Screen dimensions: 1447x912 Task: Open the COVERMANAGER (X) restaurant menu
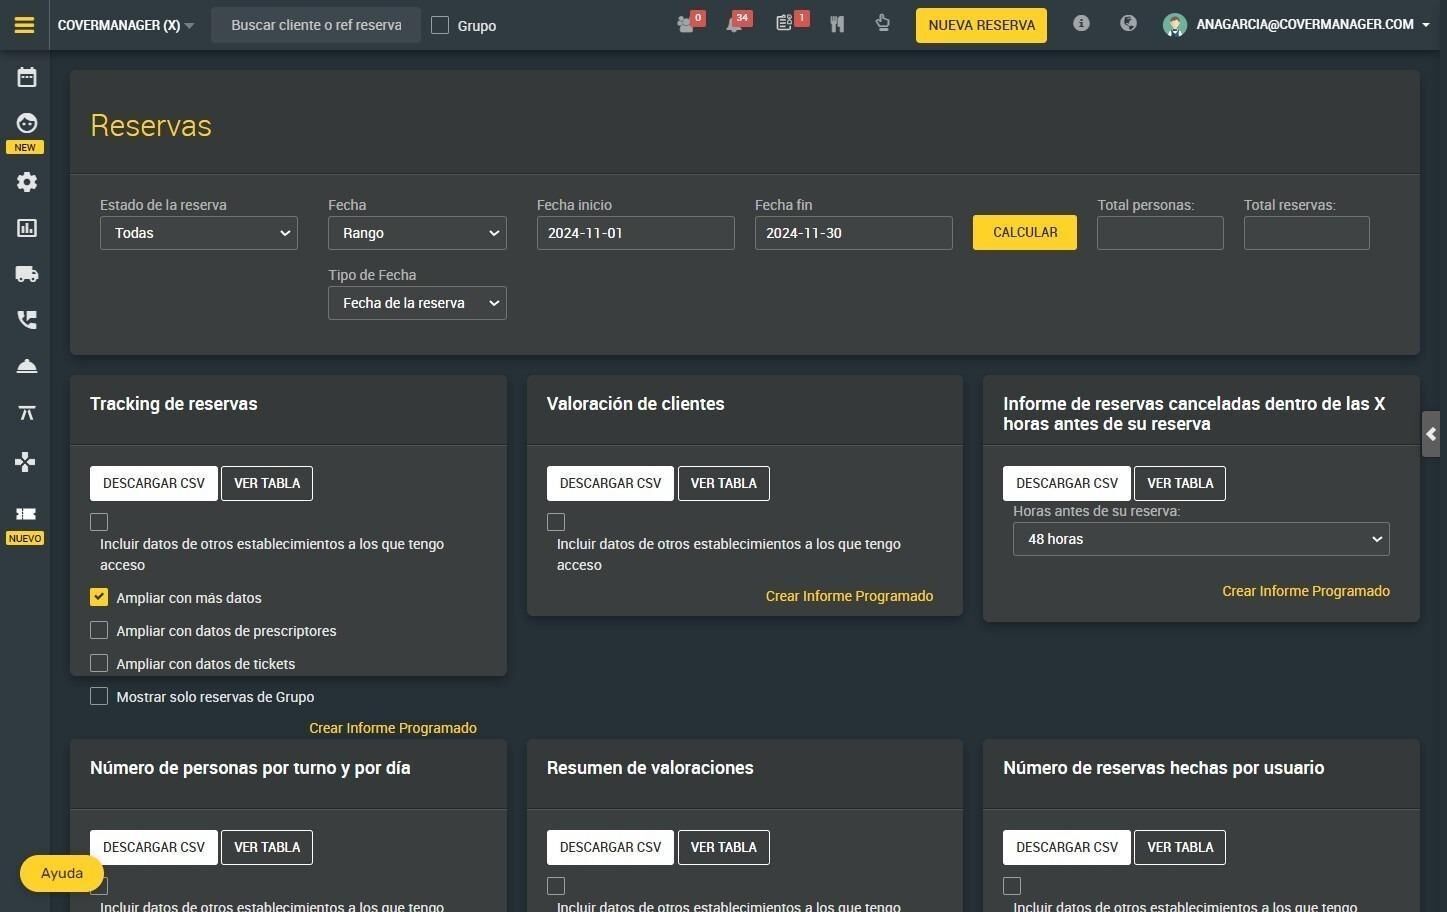point(126,25)
